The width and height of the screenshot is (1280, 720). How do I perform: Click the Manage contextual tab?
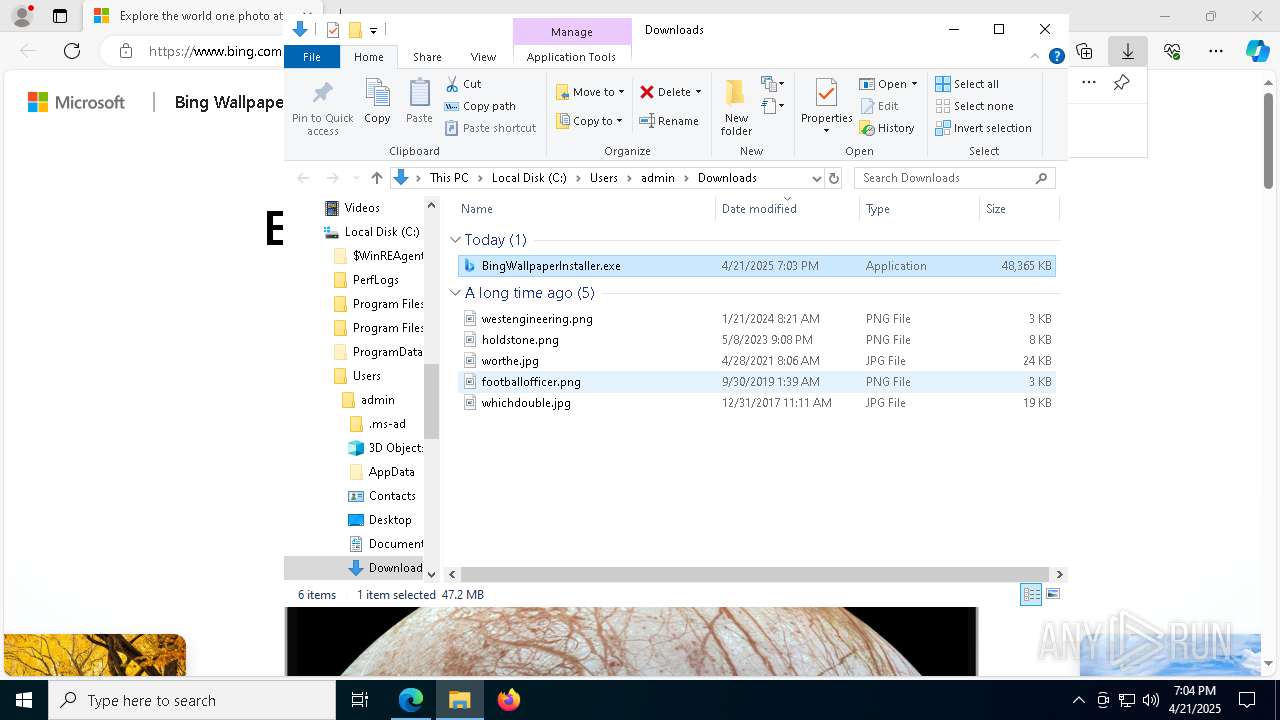click(x=572, y=32)
